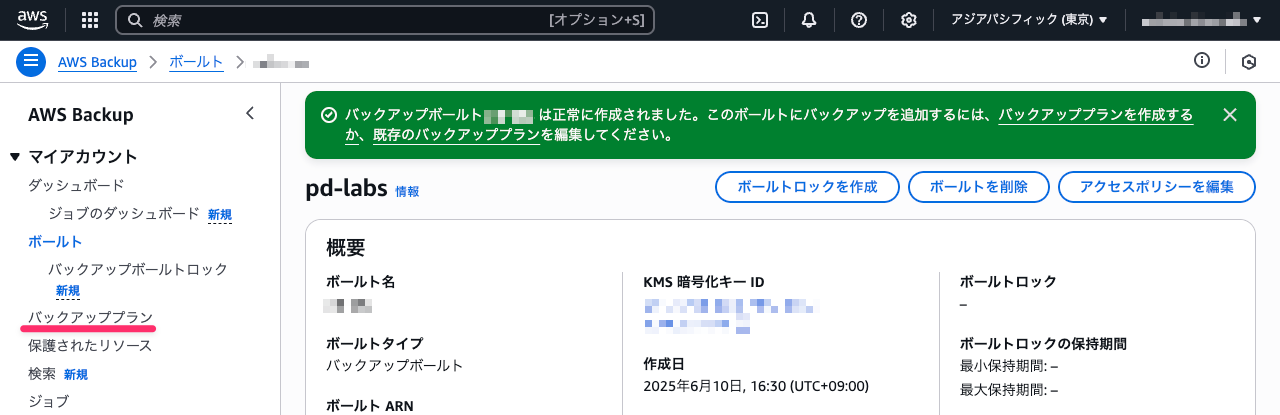The image size is (1280, 415).
Task: Open the notifications bell icon
Action: point(809,20)
